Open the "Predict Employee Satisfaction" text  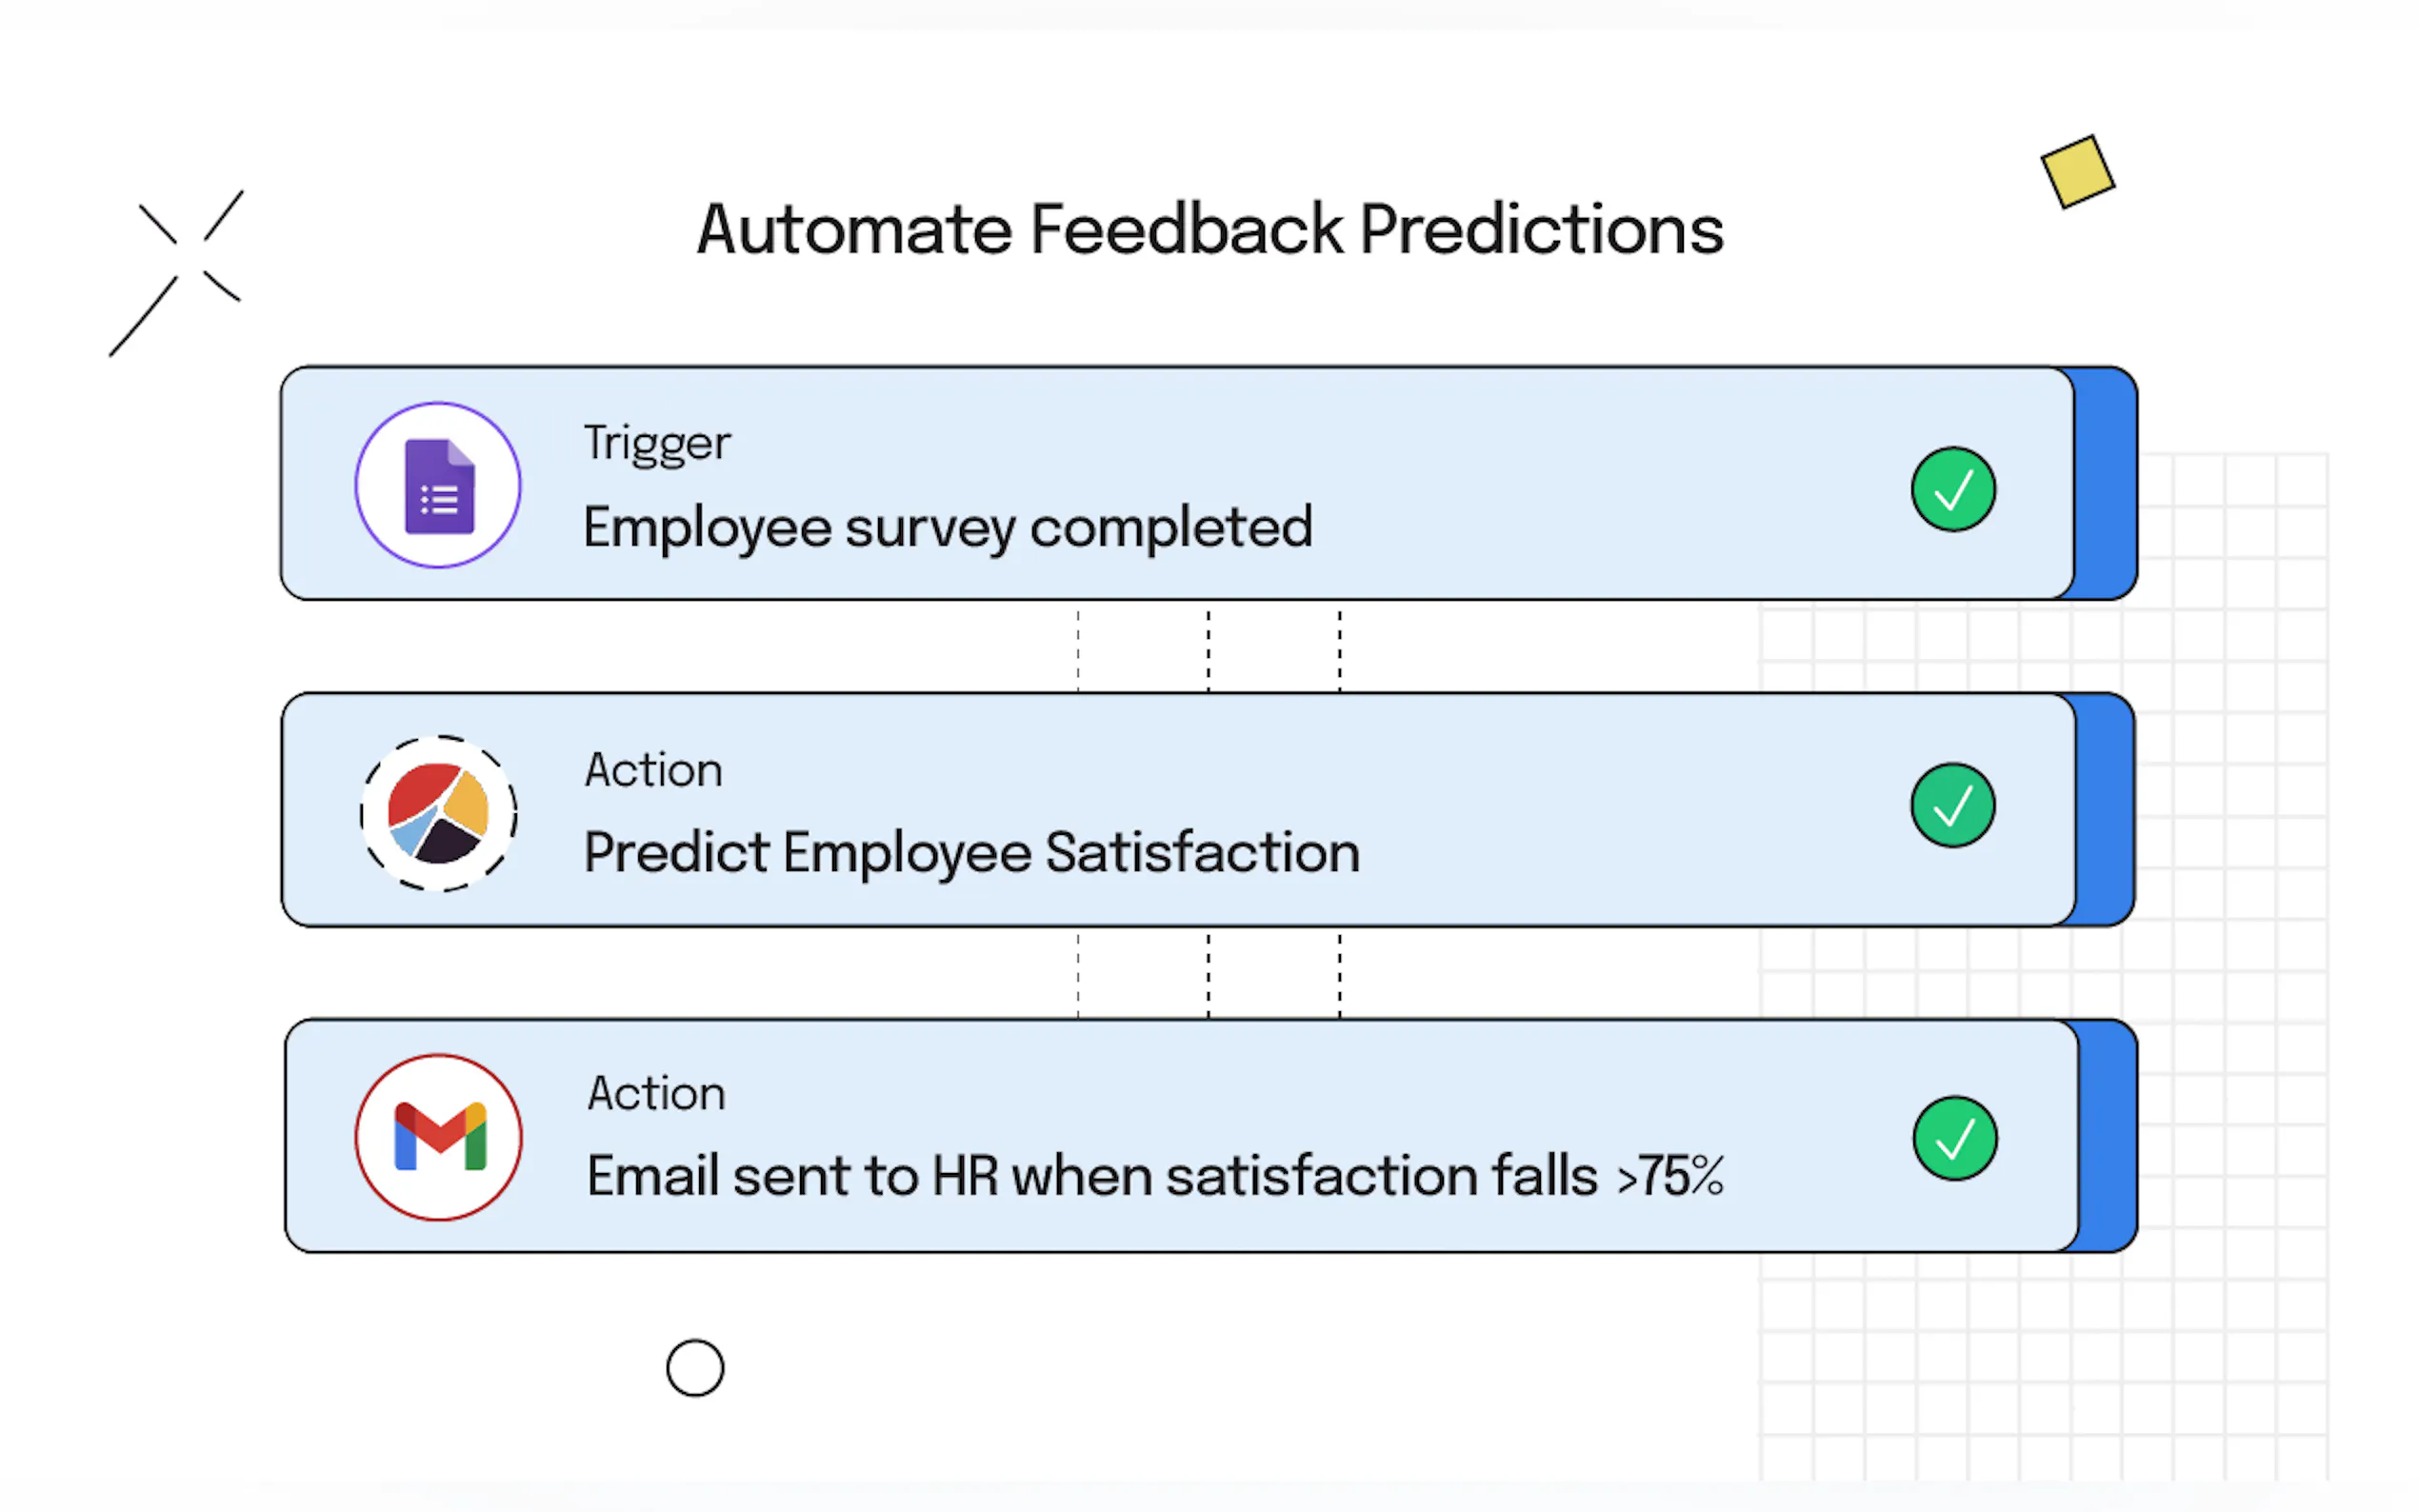(x=971, y=853)
